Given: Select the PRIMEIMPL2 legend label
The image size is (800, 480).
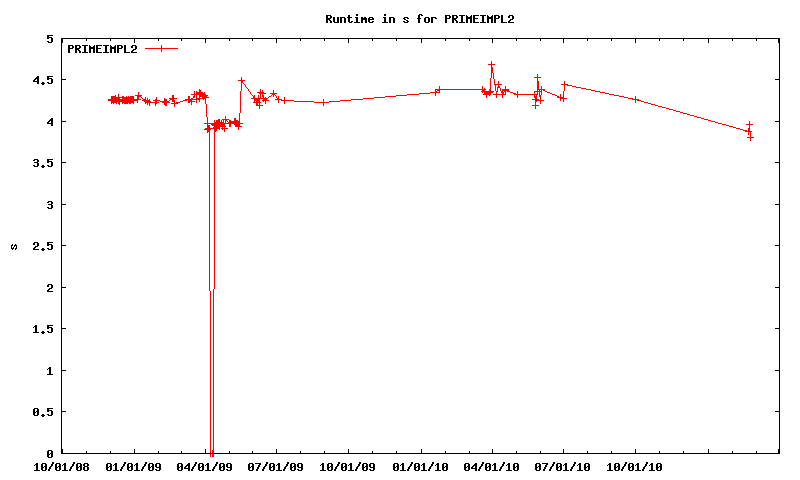Looking at the screenshot, I should [101, 49].
